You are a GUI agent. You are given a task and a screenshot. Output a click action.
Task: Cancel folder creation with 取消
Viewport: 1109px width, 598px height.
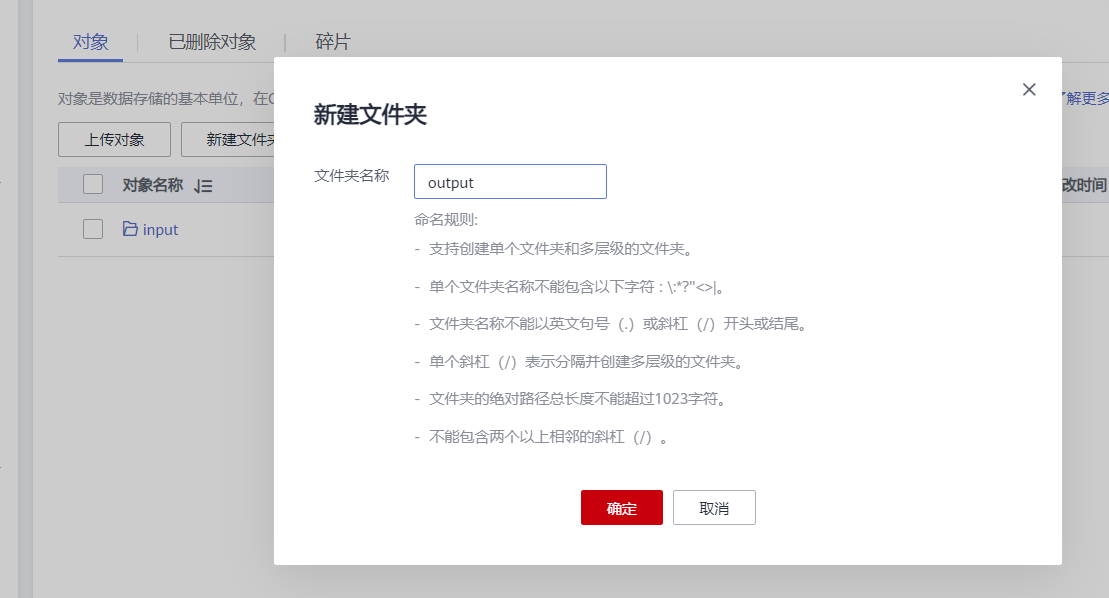714,508
